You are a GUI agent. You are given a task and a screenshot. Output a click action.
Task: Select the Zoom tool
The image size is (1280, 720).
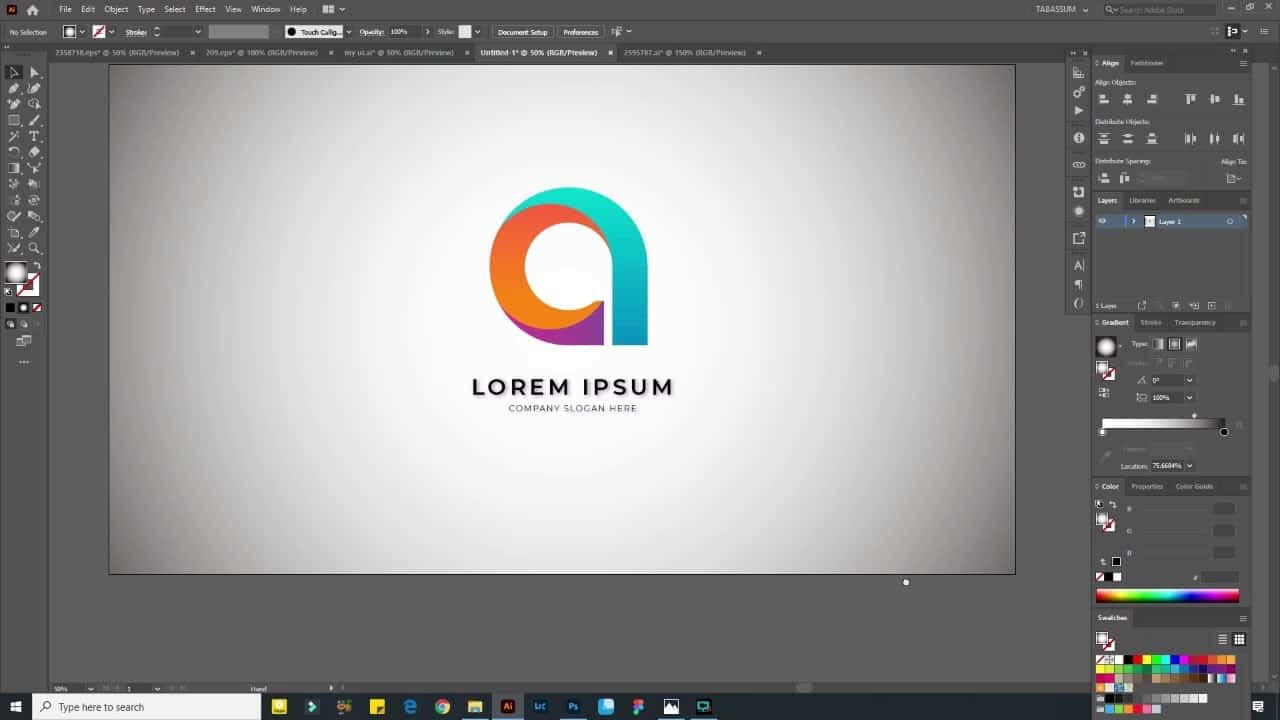coord(34,248)
